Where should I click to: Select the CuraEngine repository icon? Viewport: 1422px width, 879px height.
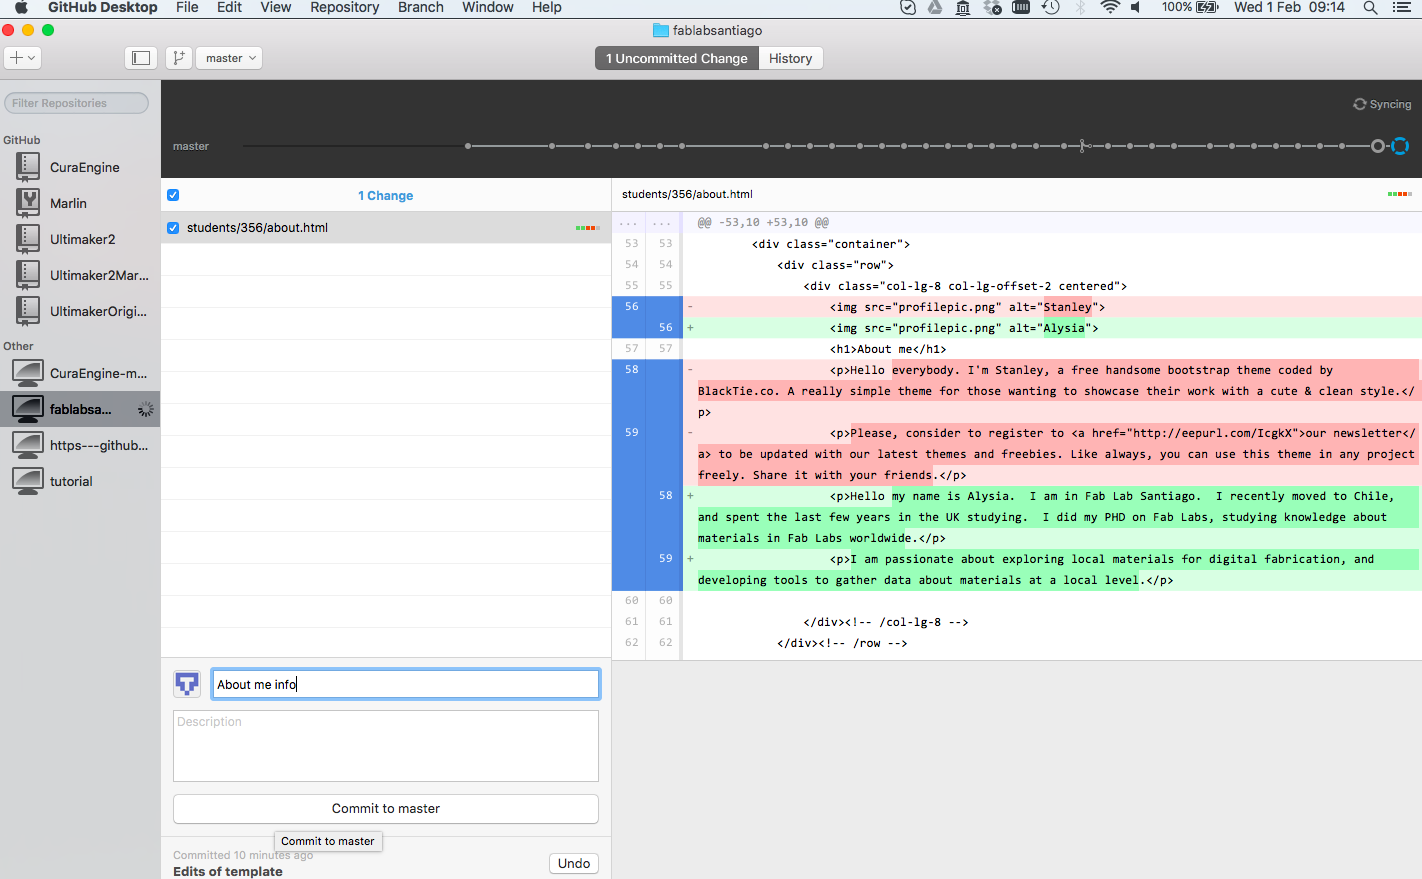coord(28,167)
